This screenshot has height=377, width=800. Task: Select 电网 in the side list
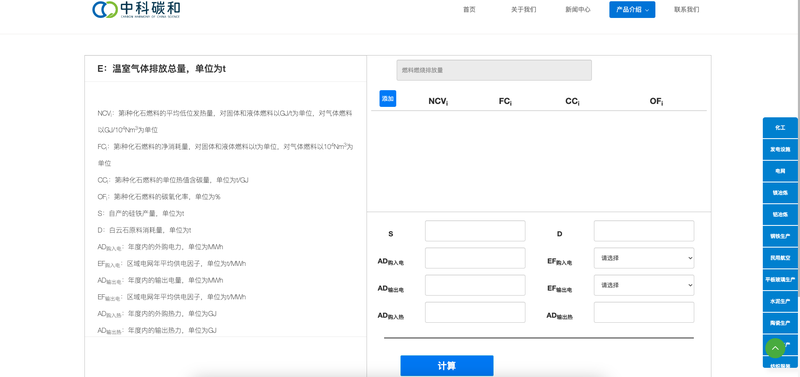780,171
